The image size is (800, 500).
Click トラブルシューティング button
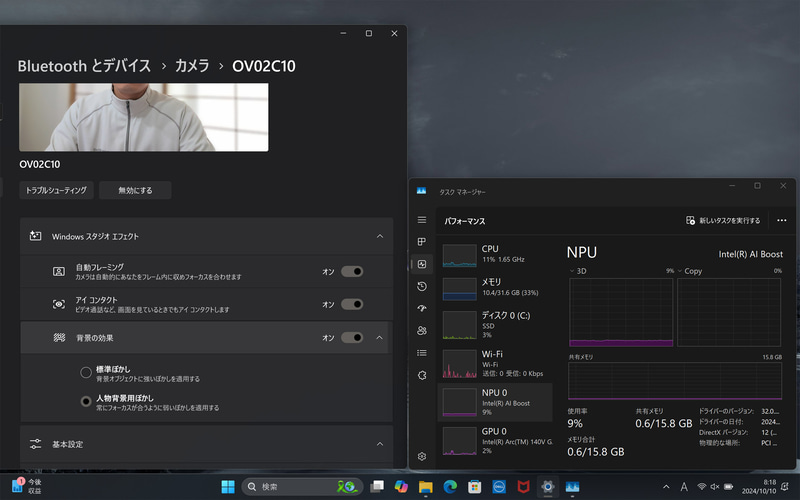(x=56, y=190)
